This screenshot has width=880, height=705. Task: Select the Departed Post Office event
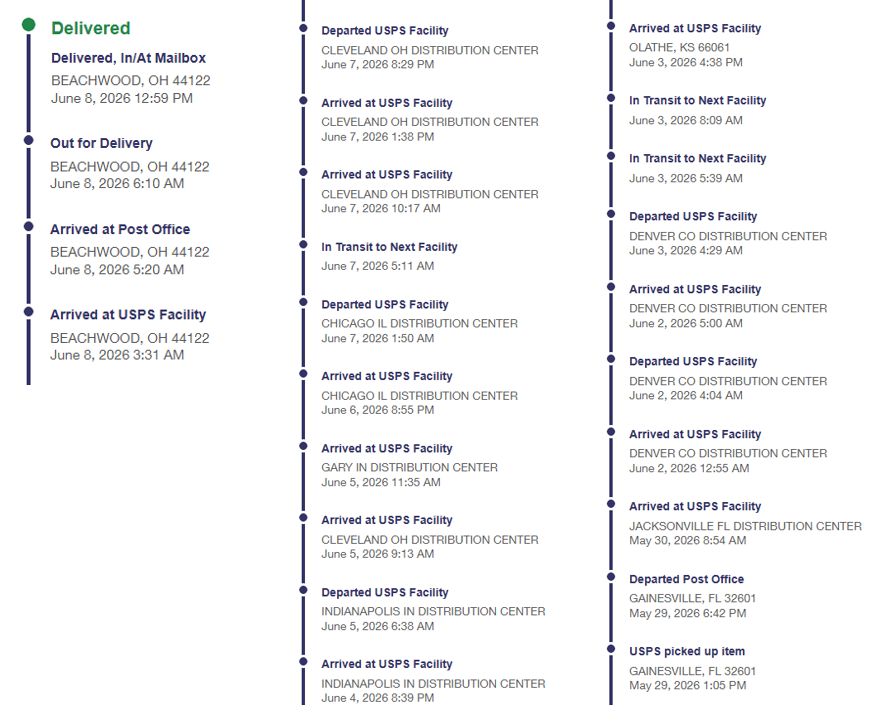686,579
